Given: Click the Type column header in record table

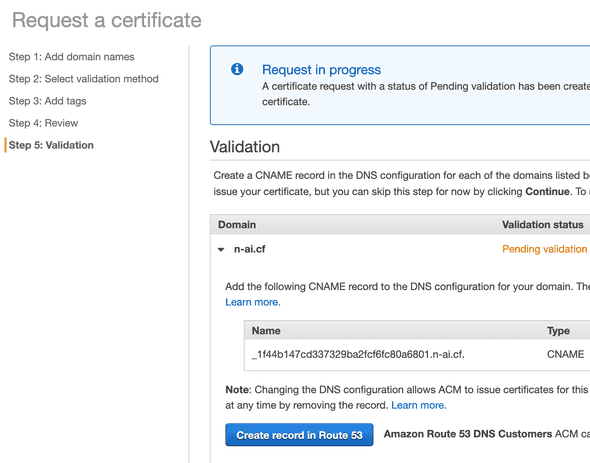Looking at the screenshot, I should (558, 331).
